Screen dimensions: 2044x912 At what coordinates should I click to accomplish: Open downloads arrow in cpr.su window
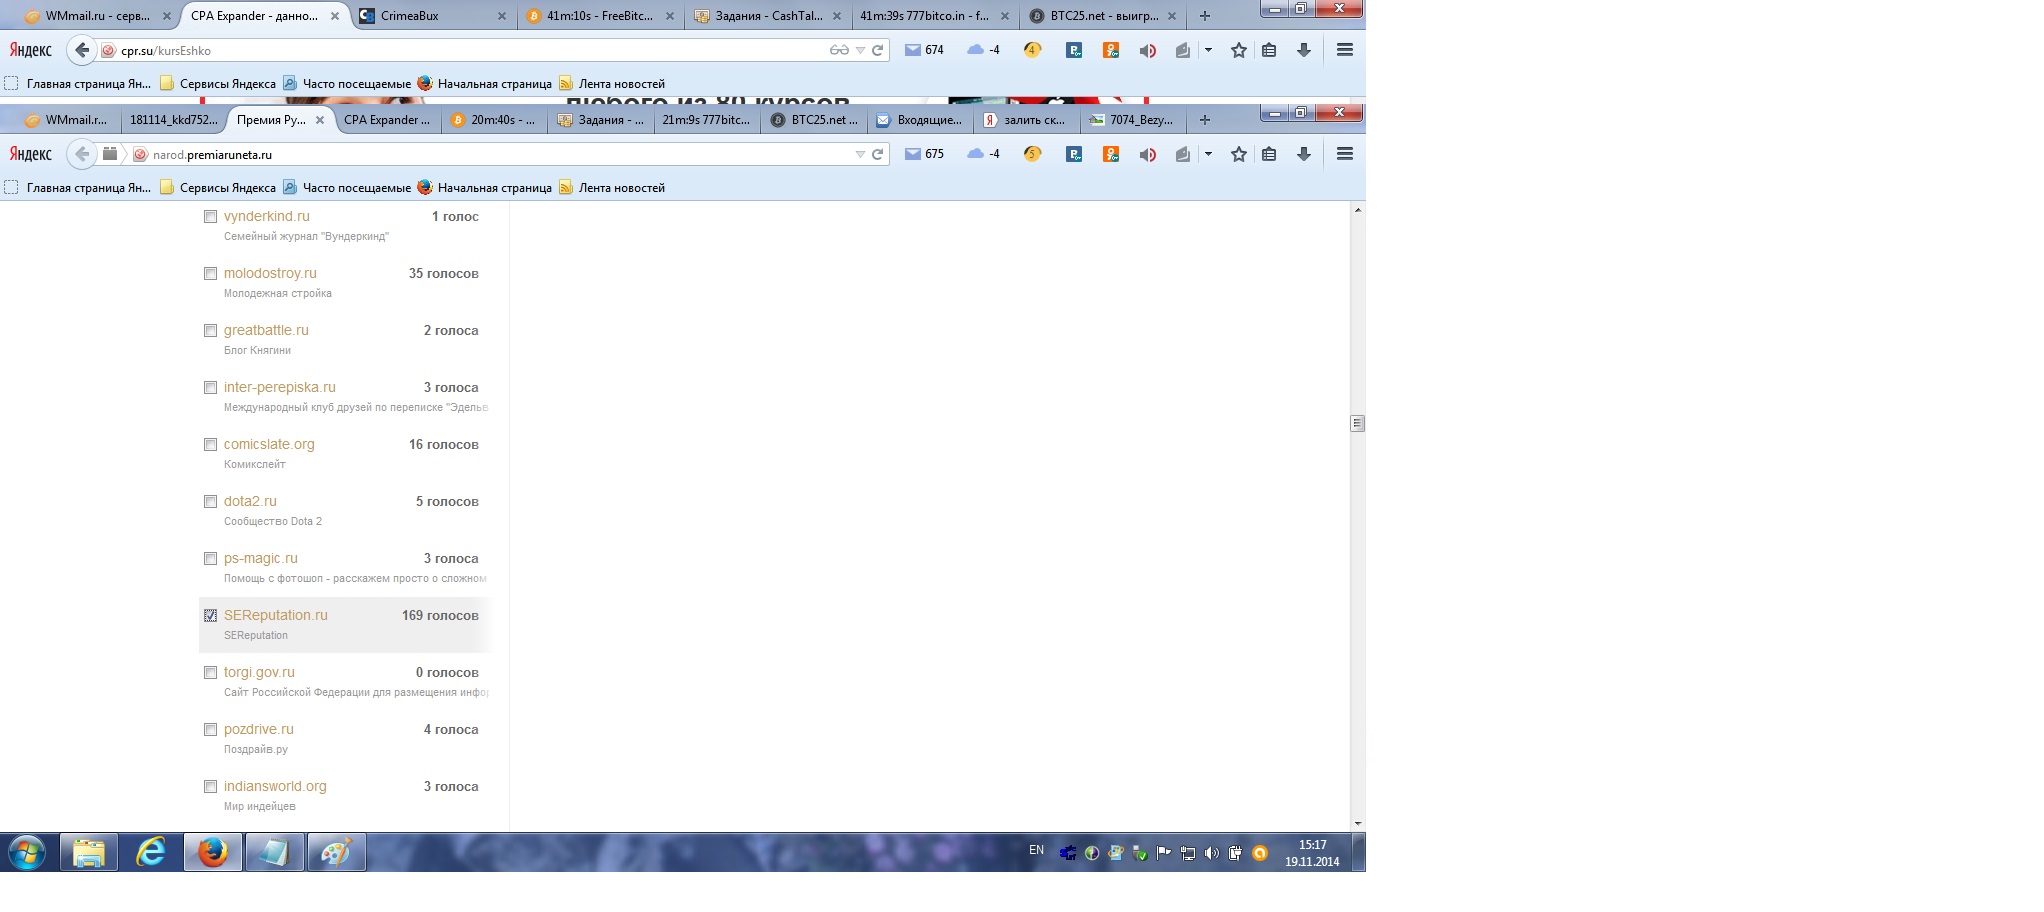(x=1304, y=50)
